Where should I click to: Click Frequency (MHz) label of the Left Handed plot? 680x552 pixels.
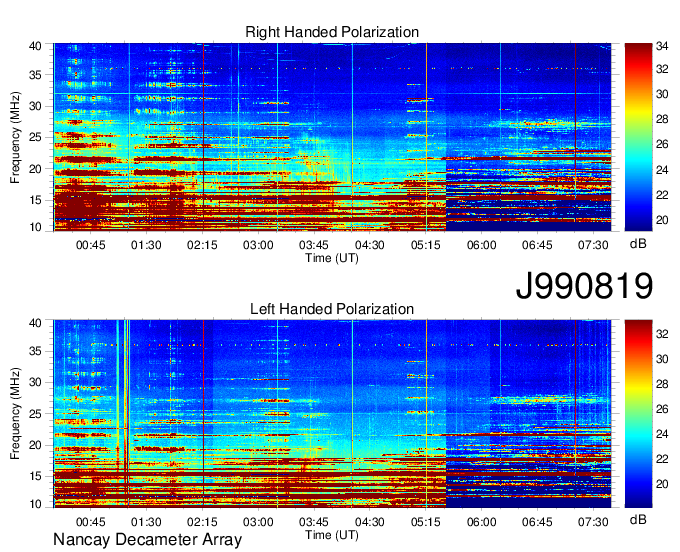[15, 414]
